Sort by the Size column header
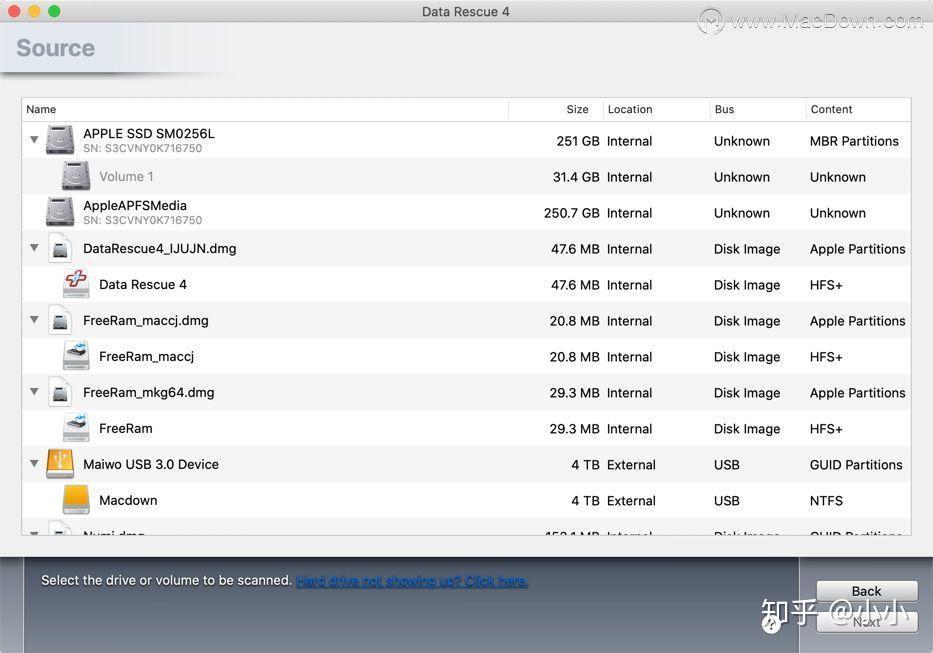Screen dimensions: 933x653 pos(577,109)
